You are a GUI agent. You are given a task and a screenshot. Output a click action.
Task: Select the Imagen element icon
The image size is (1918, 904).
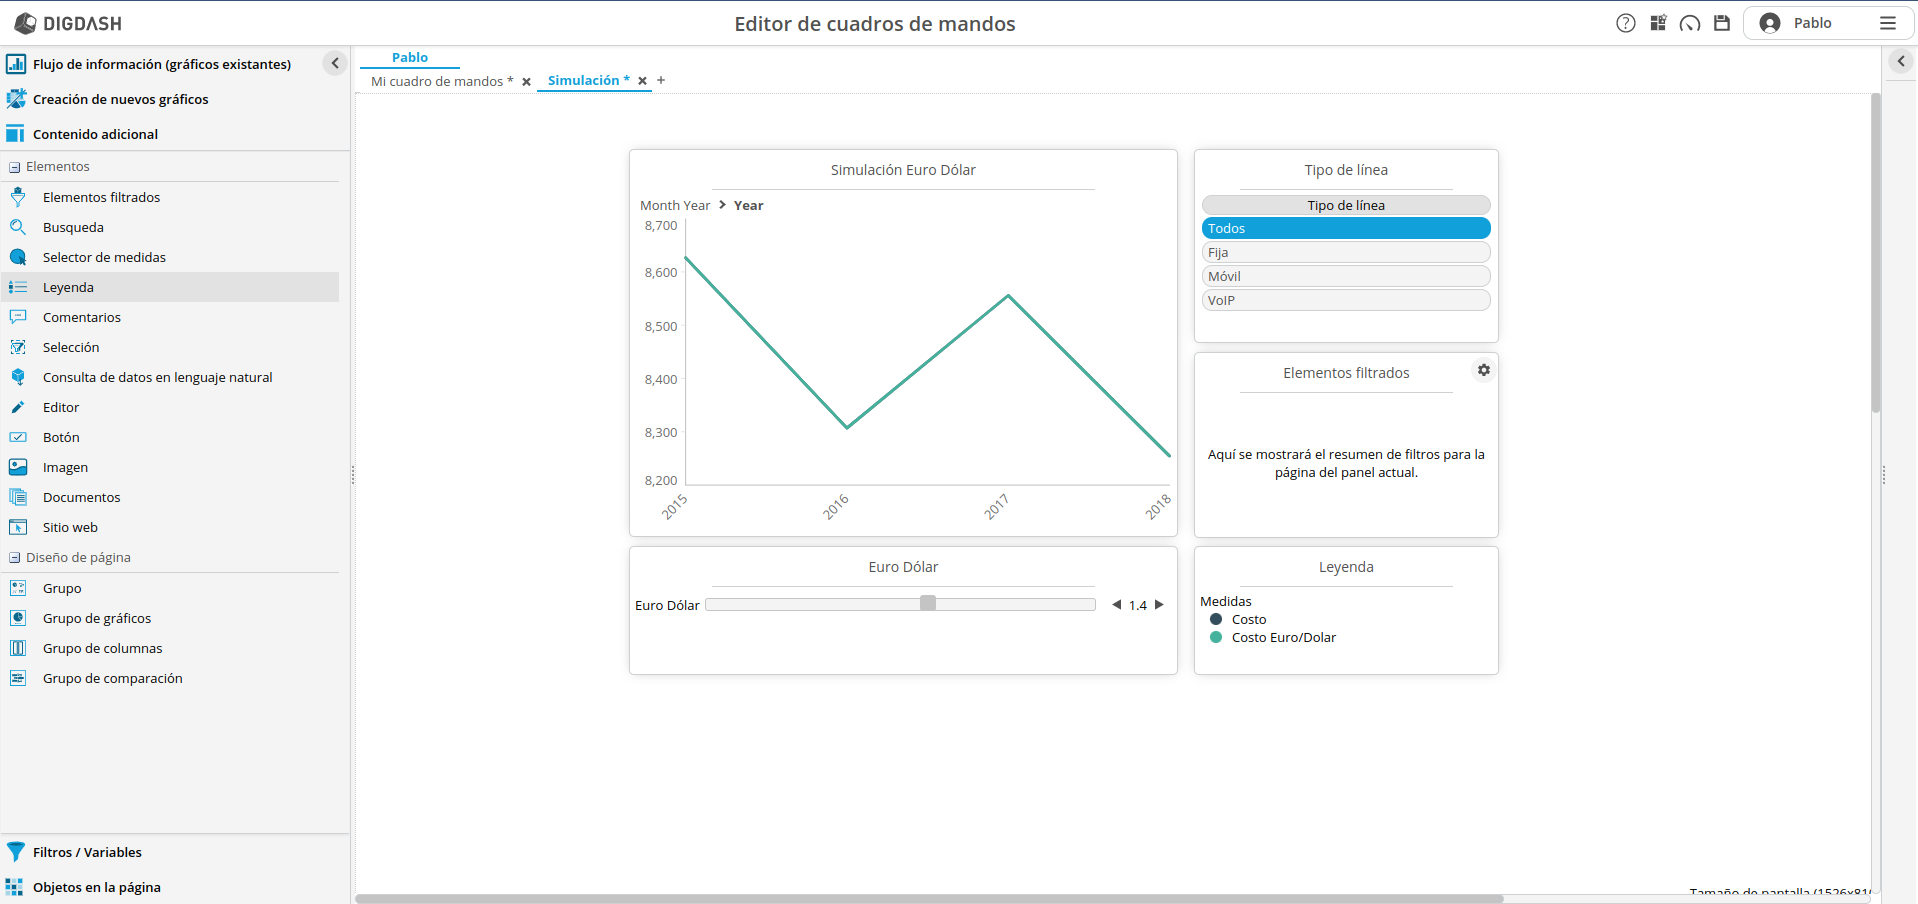(18, 467)
